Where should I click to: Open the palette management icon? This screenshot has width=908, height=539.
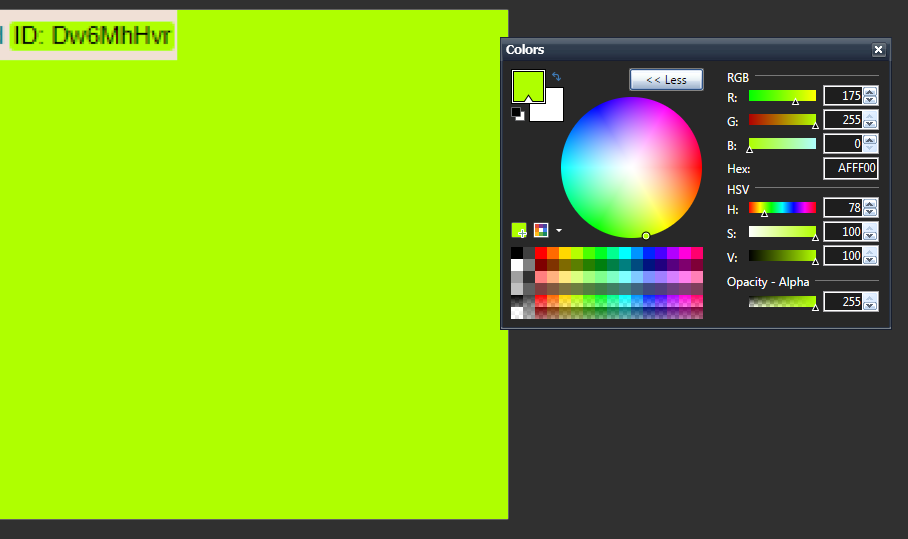point(541,230)
